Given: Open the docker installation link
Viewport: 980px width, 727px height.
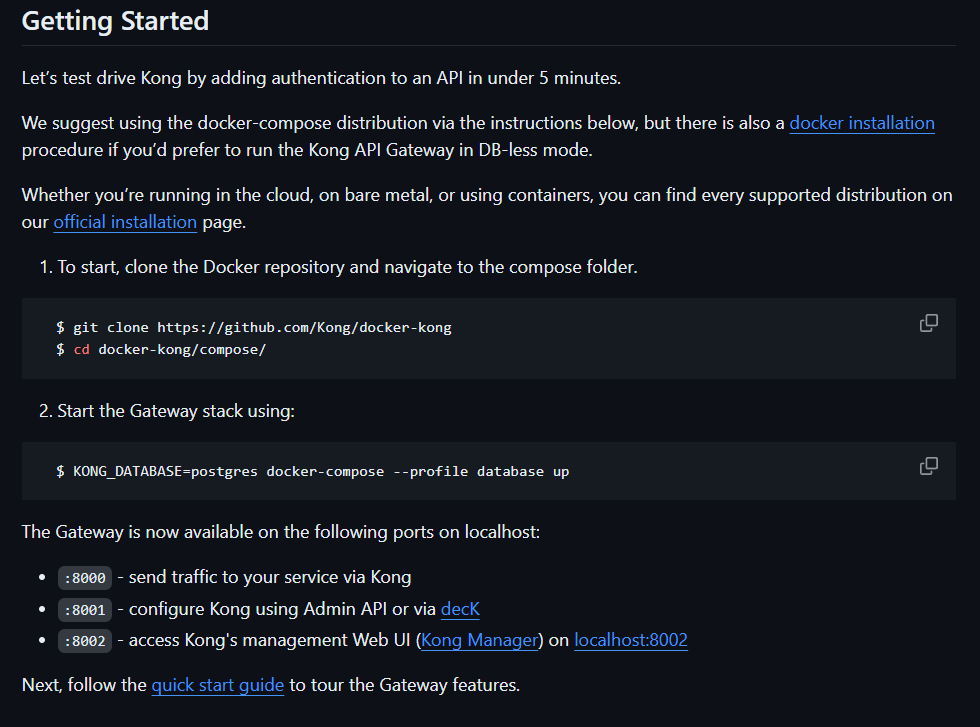Looking at the screenshot, I should [x=862, y=123].
